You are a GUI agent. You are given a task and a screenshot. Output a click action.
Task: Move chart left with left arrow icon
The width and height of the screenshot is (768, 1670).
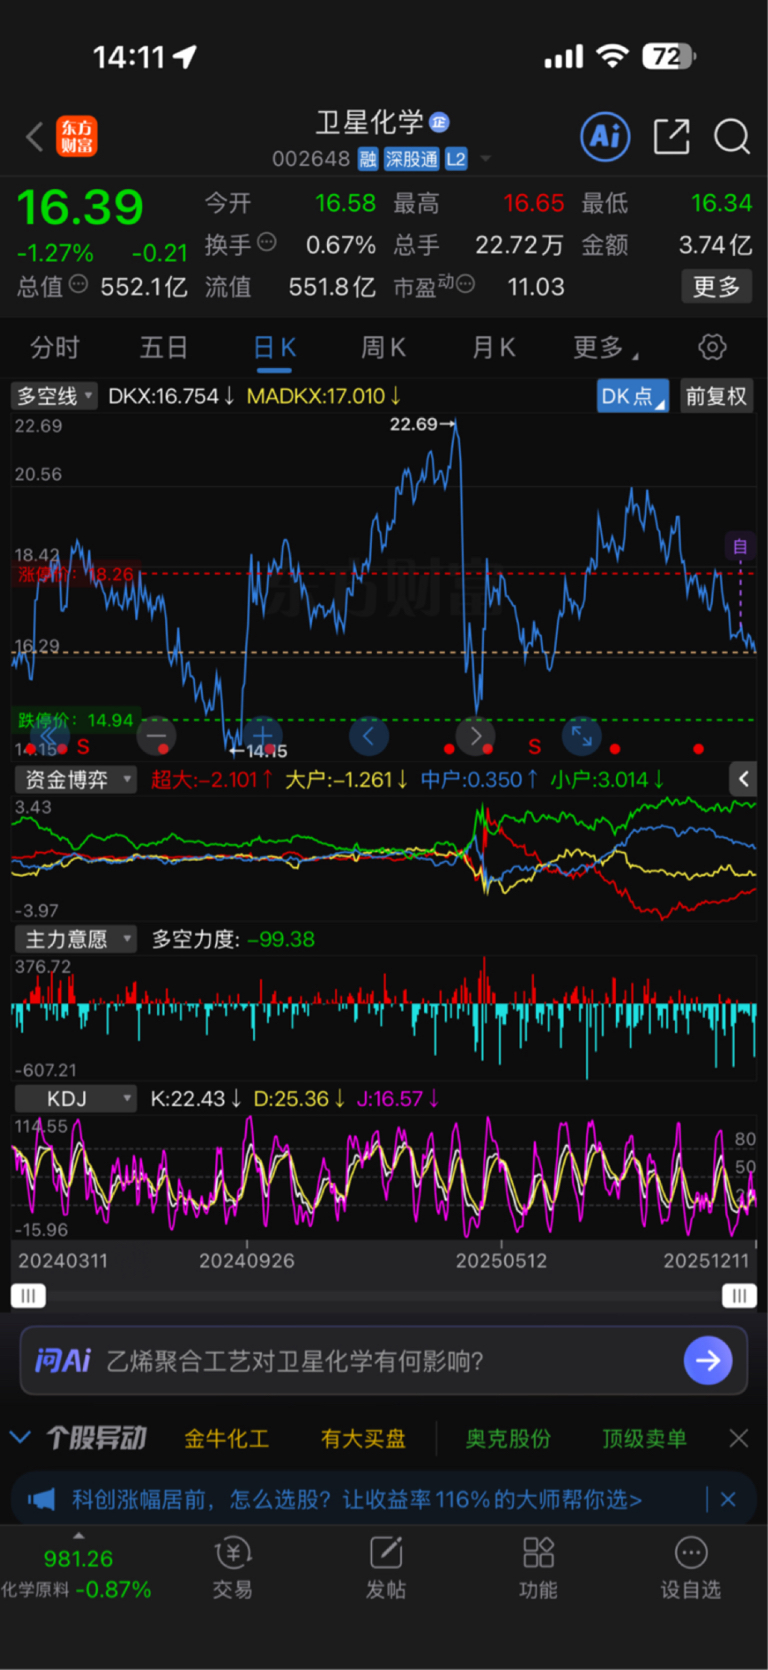[x=369, y=737]
